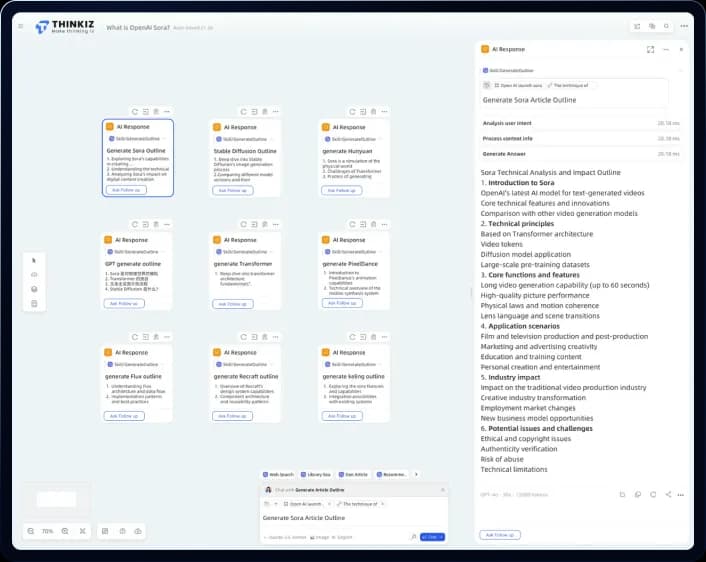The height and width of the screenshot is (562, 706).
Task: Click the grid layout icon in the bottom toolbar
Action: (105, 531)
